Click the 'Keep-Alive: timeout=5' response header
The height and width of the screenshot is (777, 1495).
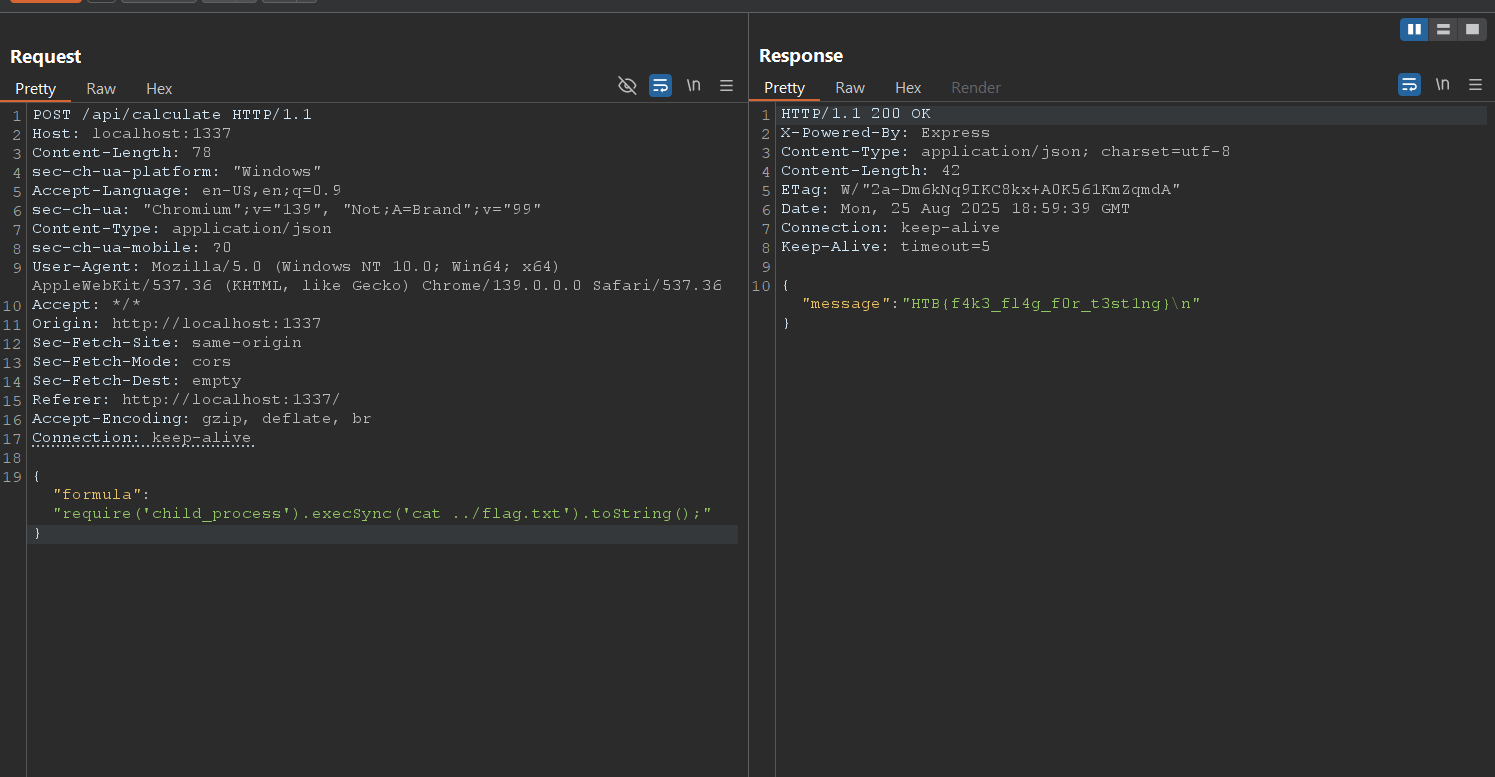coord(886,247)
